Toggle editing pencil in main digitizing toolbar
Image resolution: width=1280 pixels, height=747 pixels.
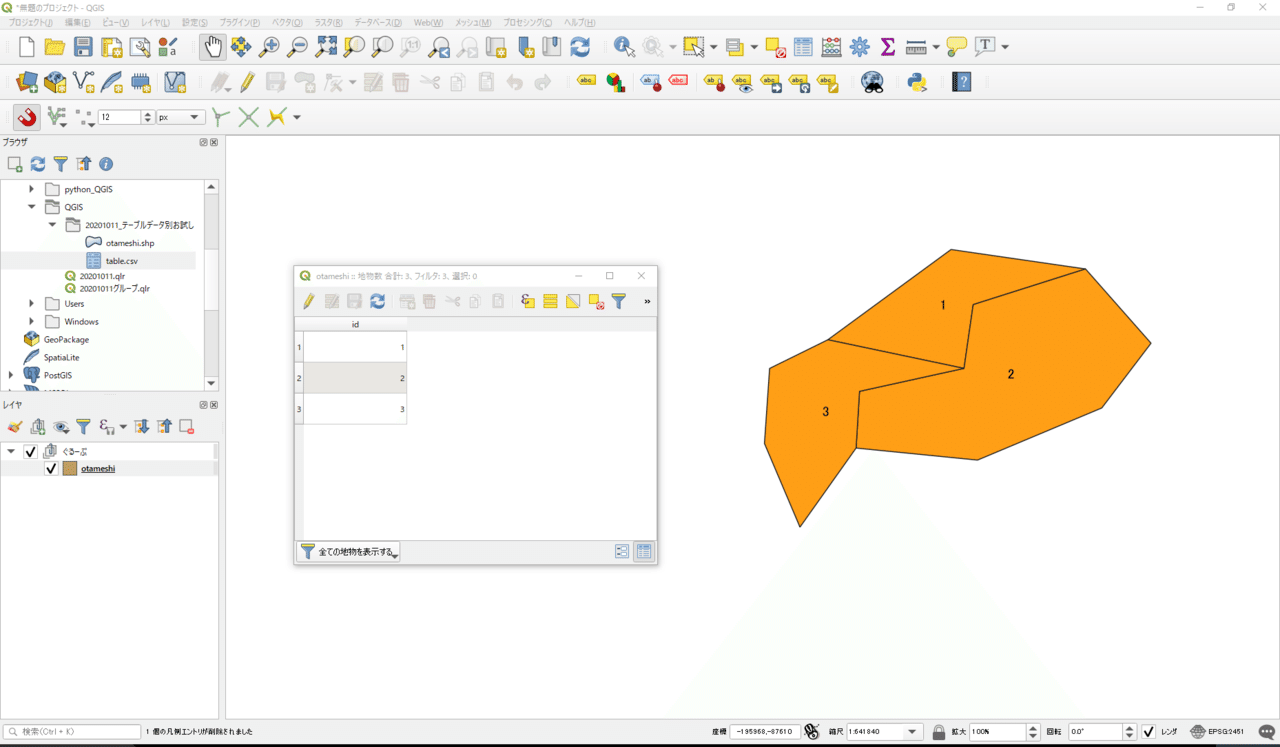coord(247,82)
